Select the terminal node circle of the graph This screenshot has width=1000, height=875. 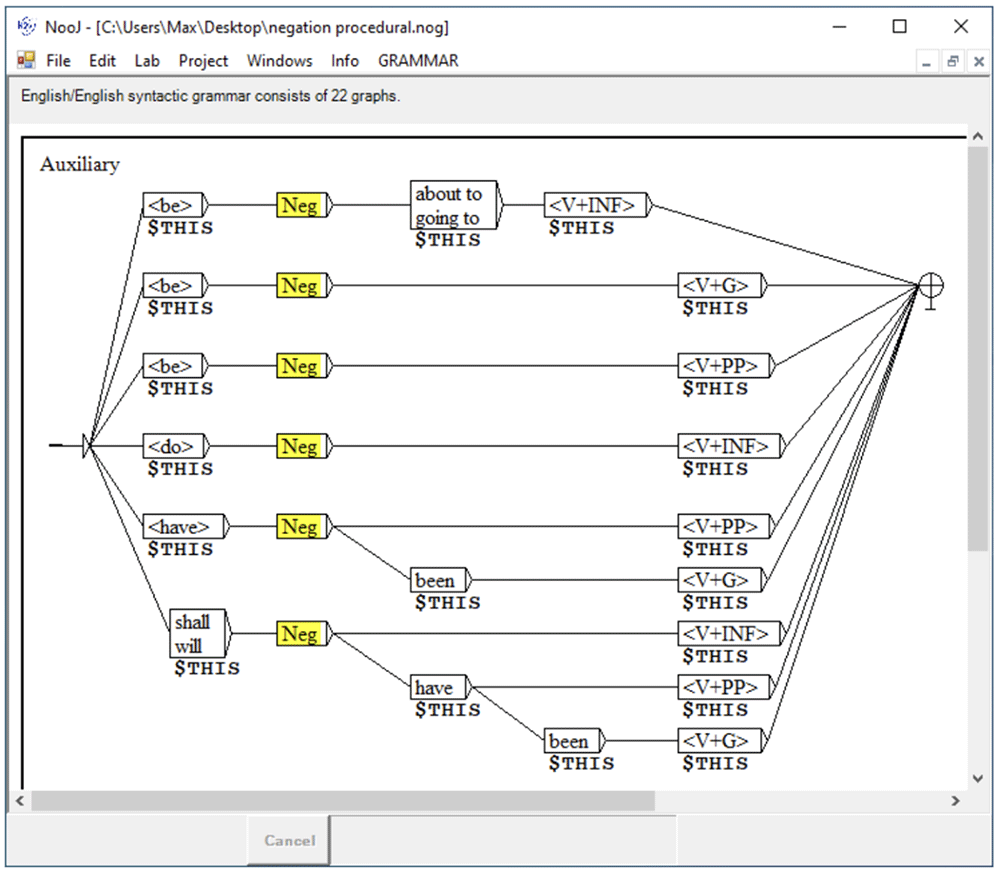click(x=930, y=285)
